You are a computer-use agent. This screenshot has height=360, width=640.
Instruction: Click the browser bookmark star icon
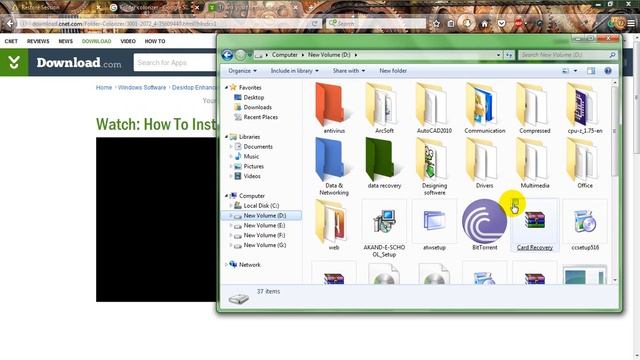pos(436,24)
